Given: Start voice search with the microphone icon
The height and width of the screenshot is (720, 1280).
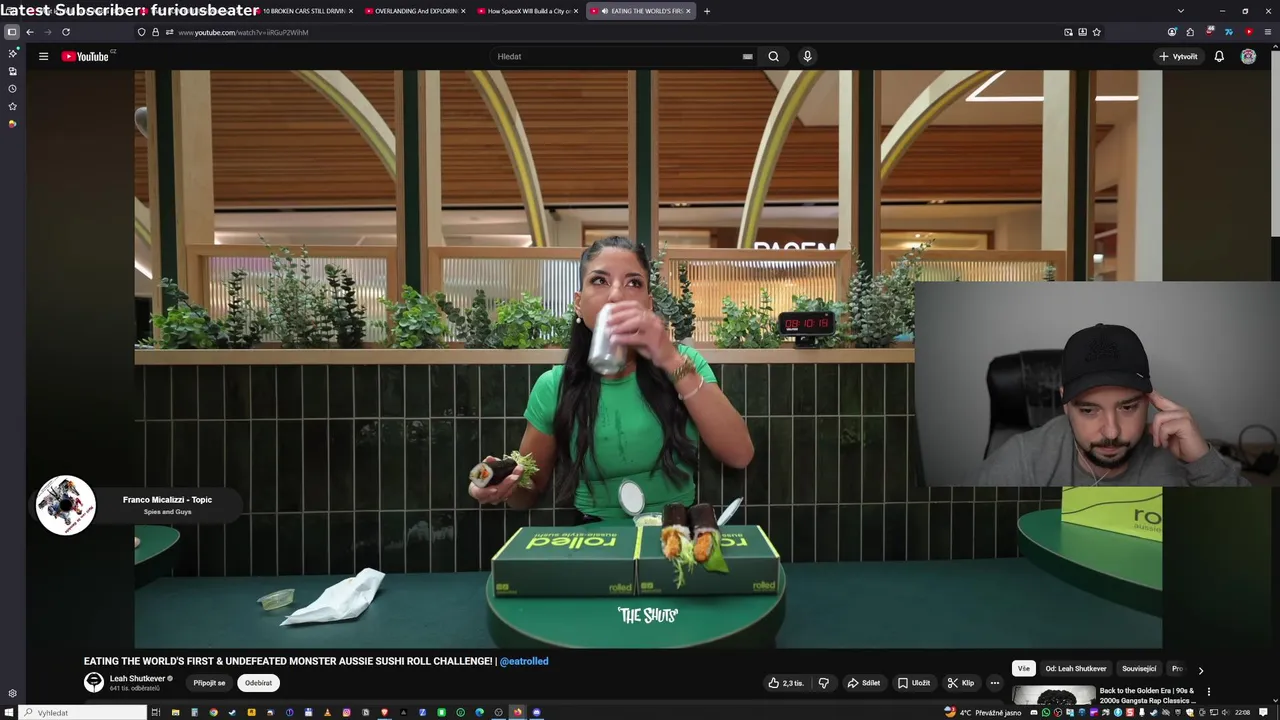Looking at the screenshot, I should tap(807, 56).
